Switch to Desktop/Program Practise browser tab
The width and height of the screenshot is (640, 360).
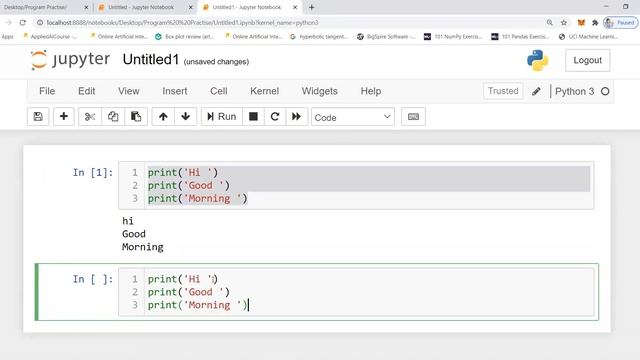point(45,7)
